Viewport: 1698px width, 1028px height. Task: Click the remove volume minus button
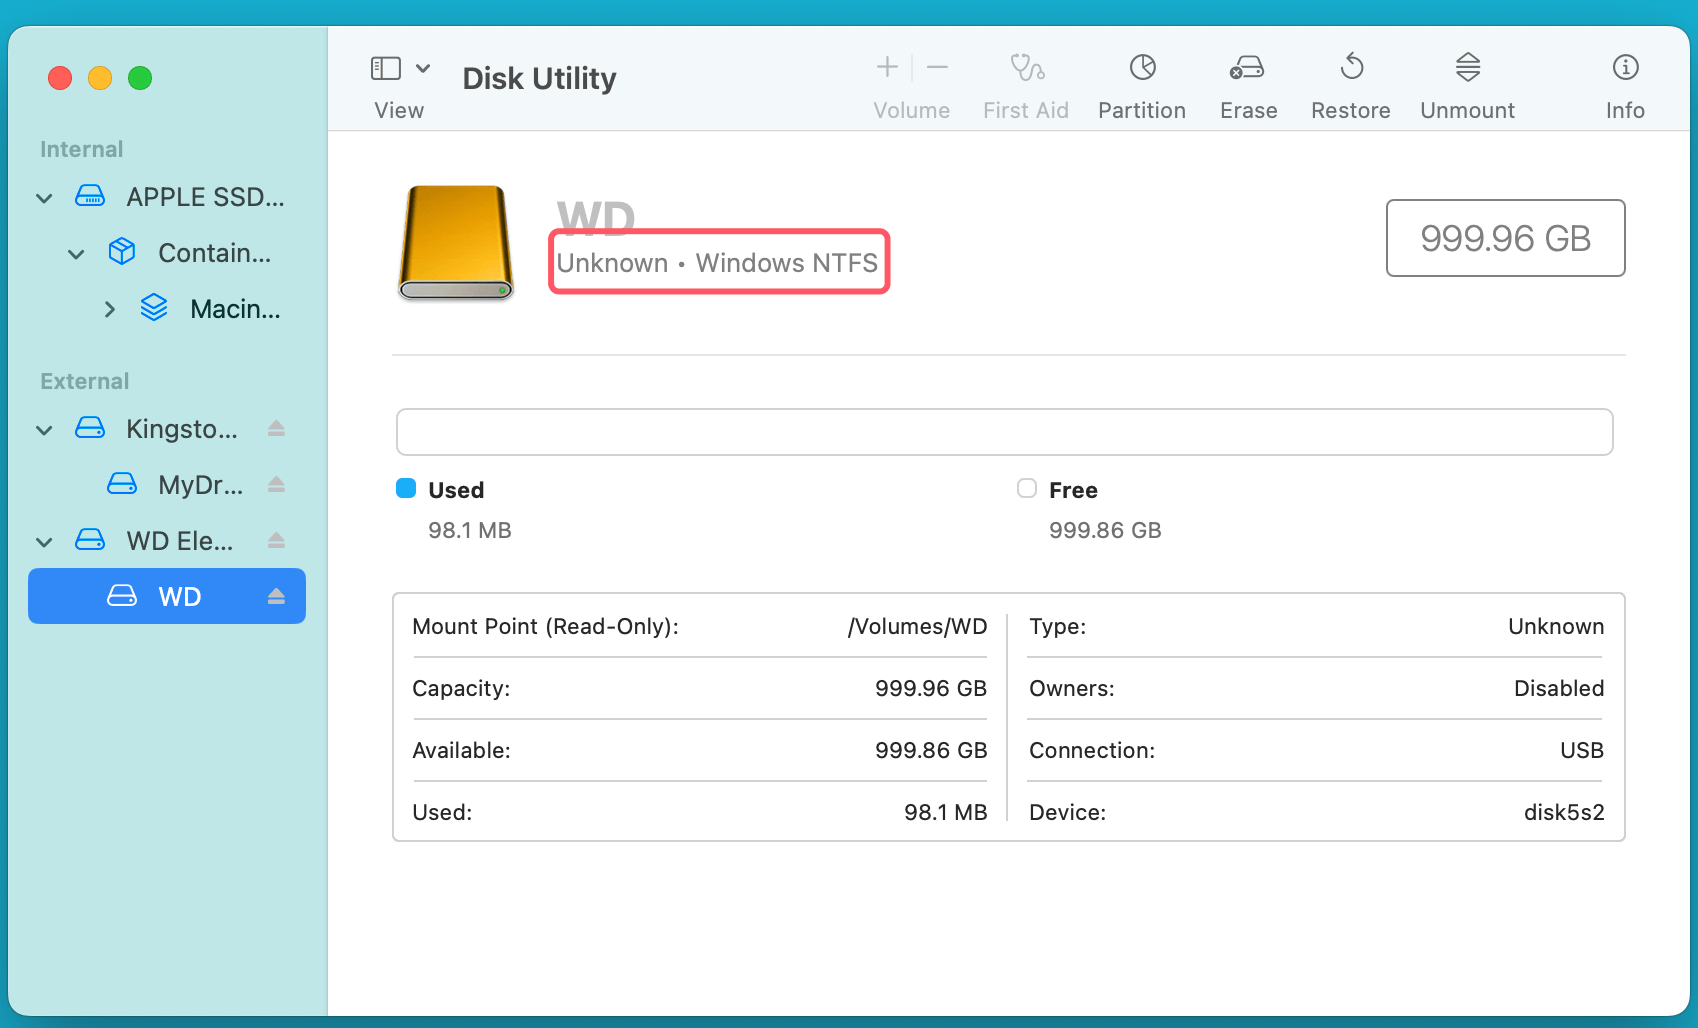click(937, 67)
